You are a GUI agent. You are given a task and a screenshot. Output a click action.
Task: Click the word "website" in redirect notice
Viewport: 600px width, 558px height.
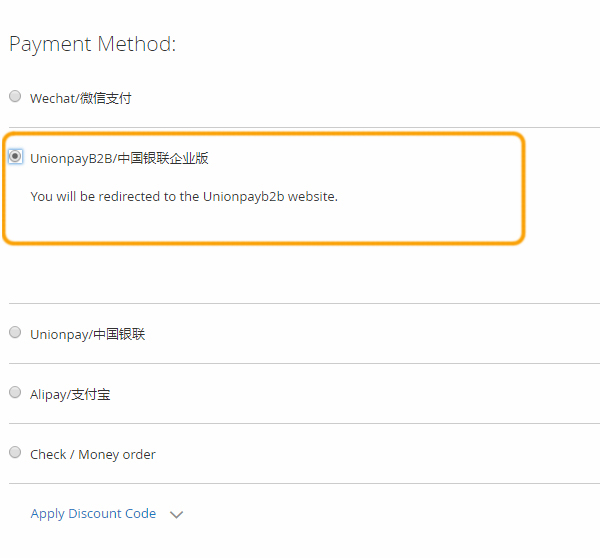[312, 196]
